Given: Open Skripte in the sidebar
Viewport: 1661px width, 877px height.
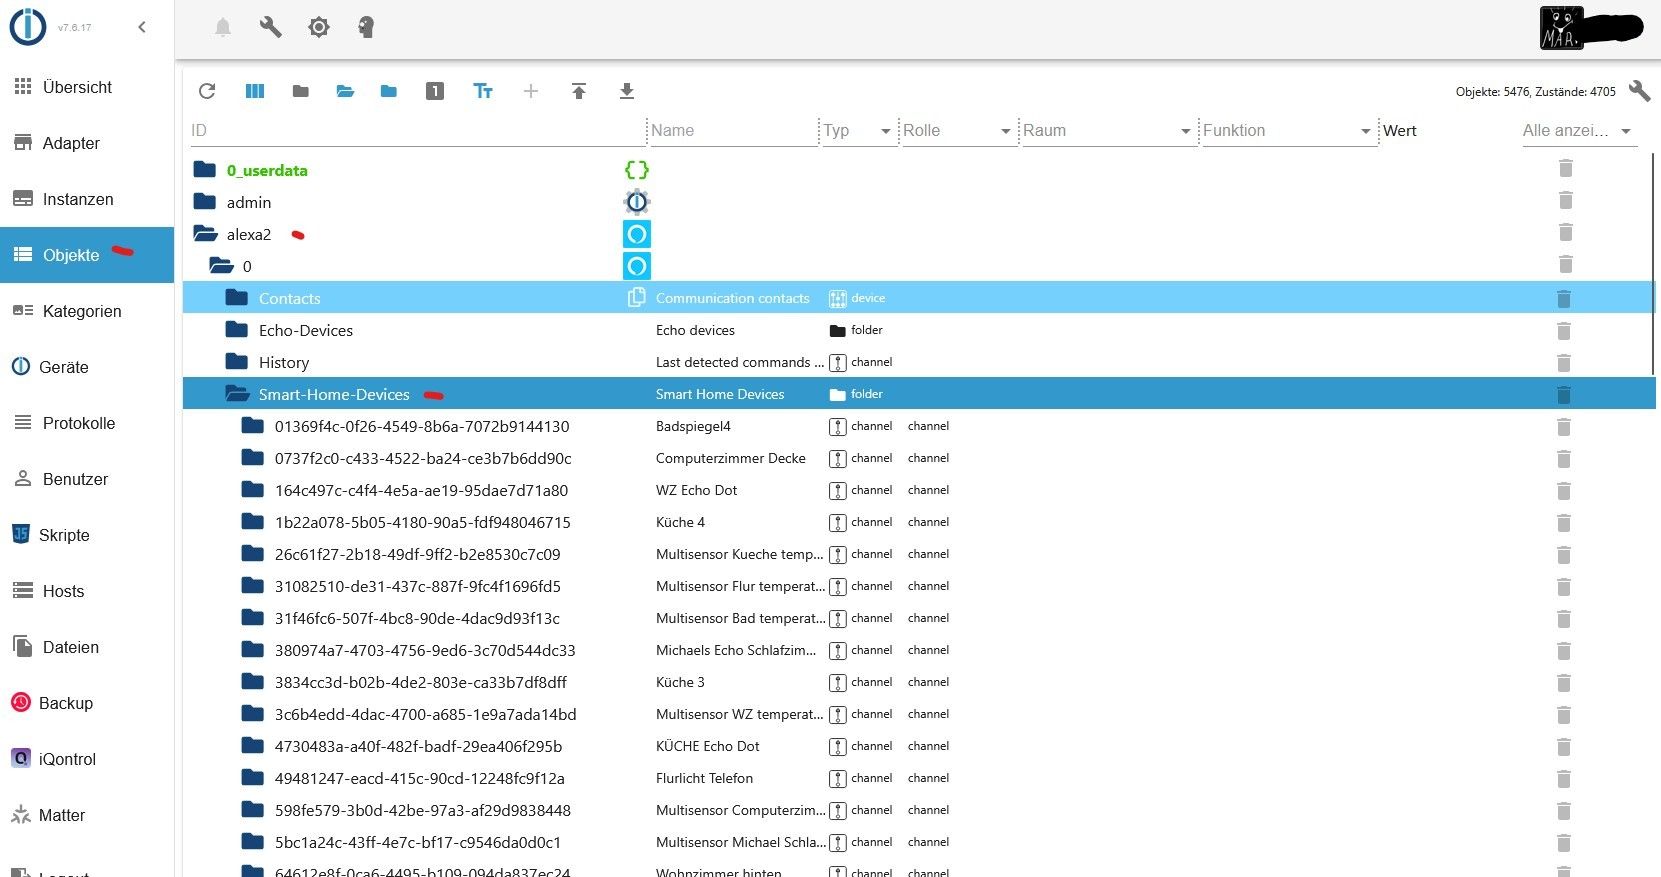Looking at the screenshot, I should tap(64, 535).
